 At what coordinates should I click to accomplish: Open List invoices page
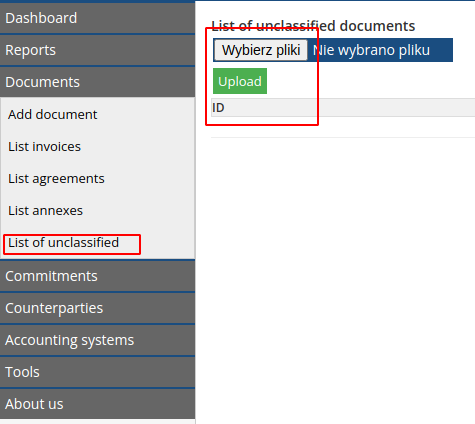tap(44, 146)
